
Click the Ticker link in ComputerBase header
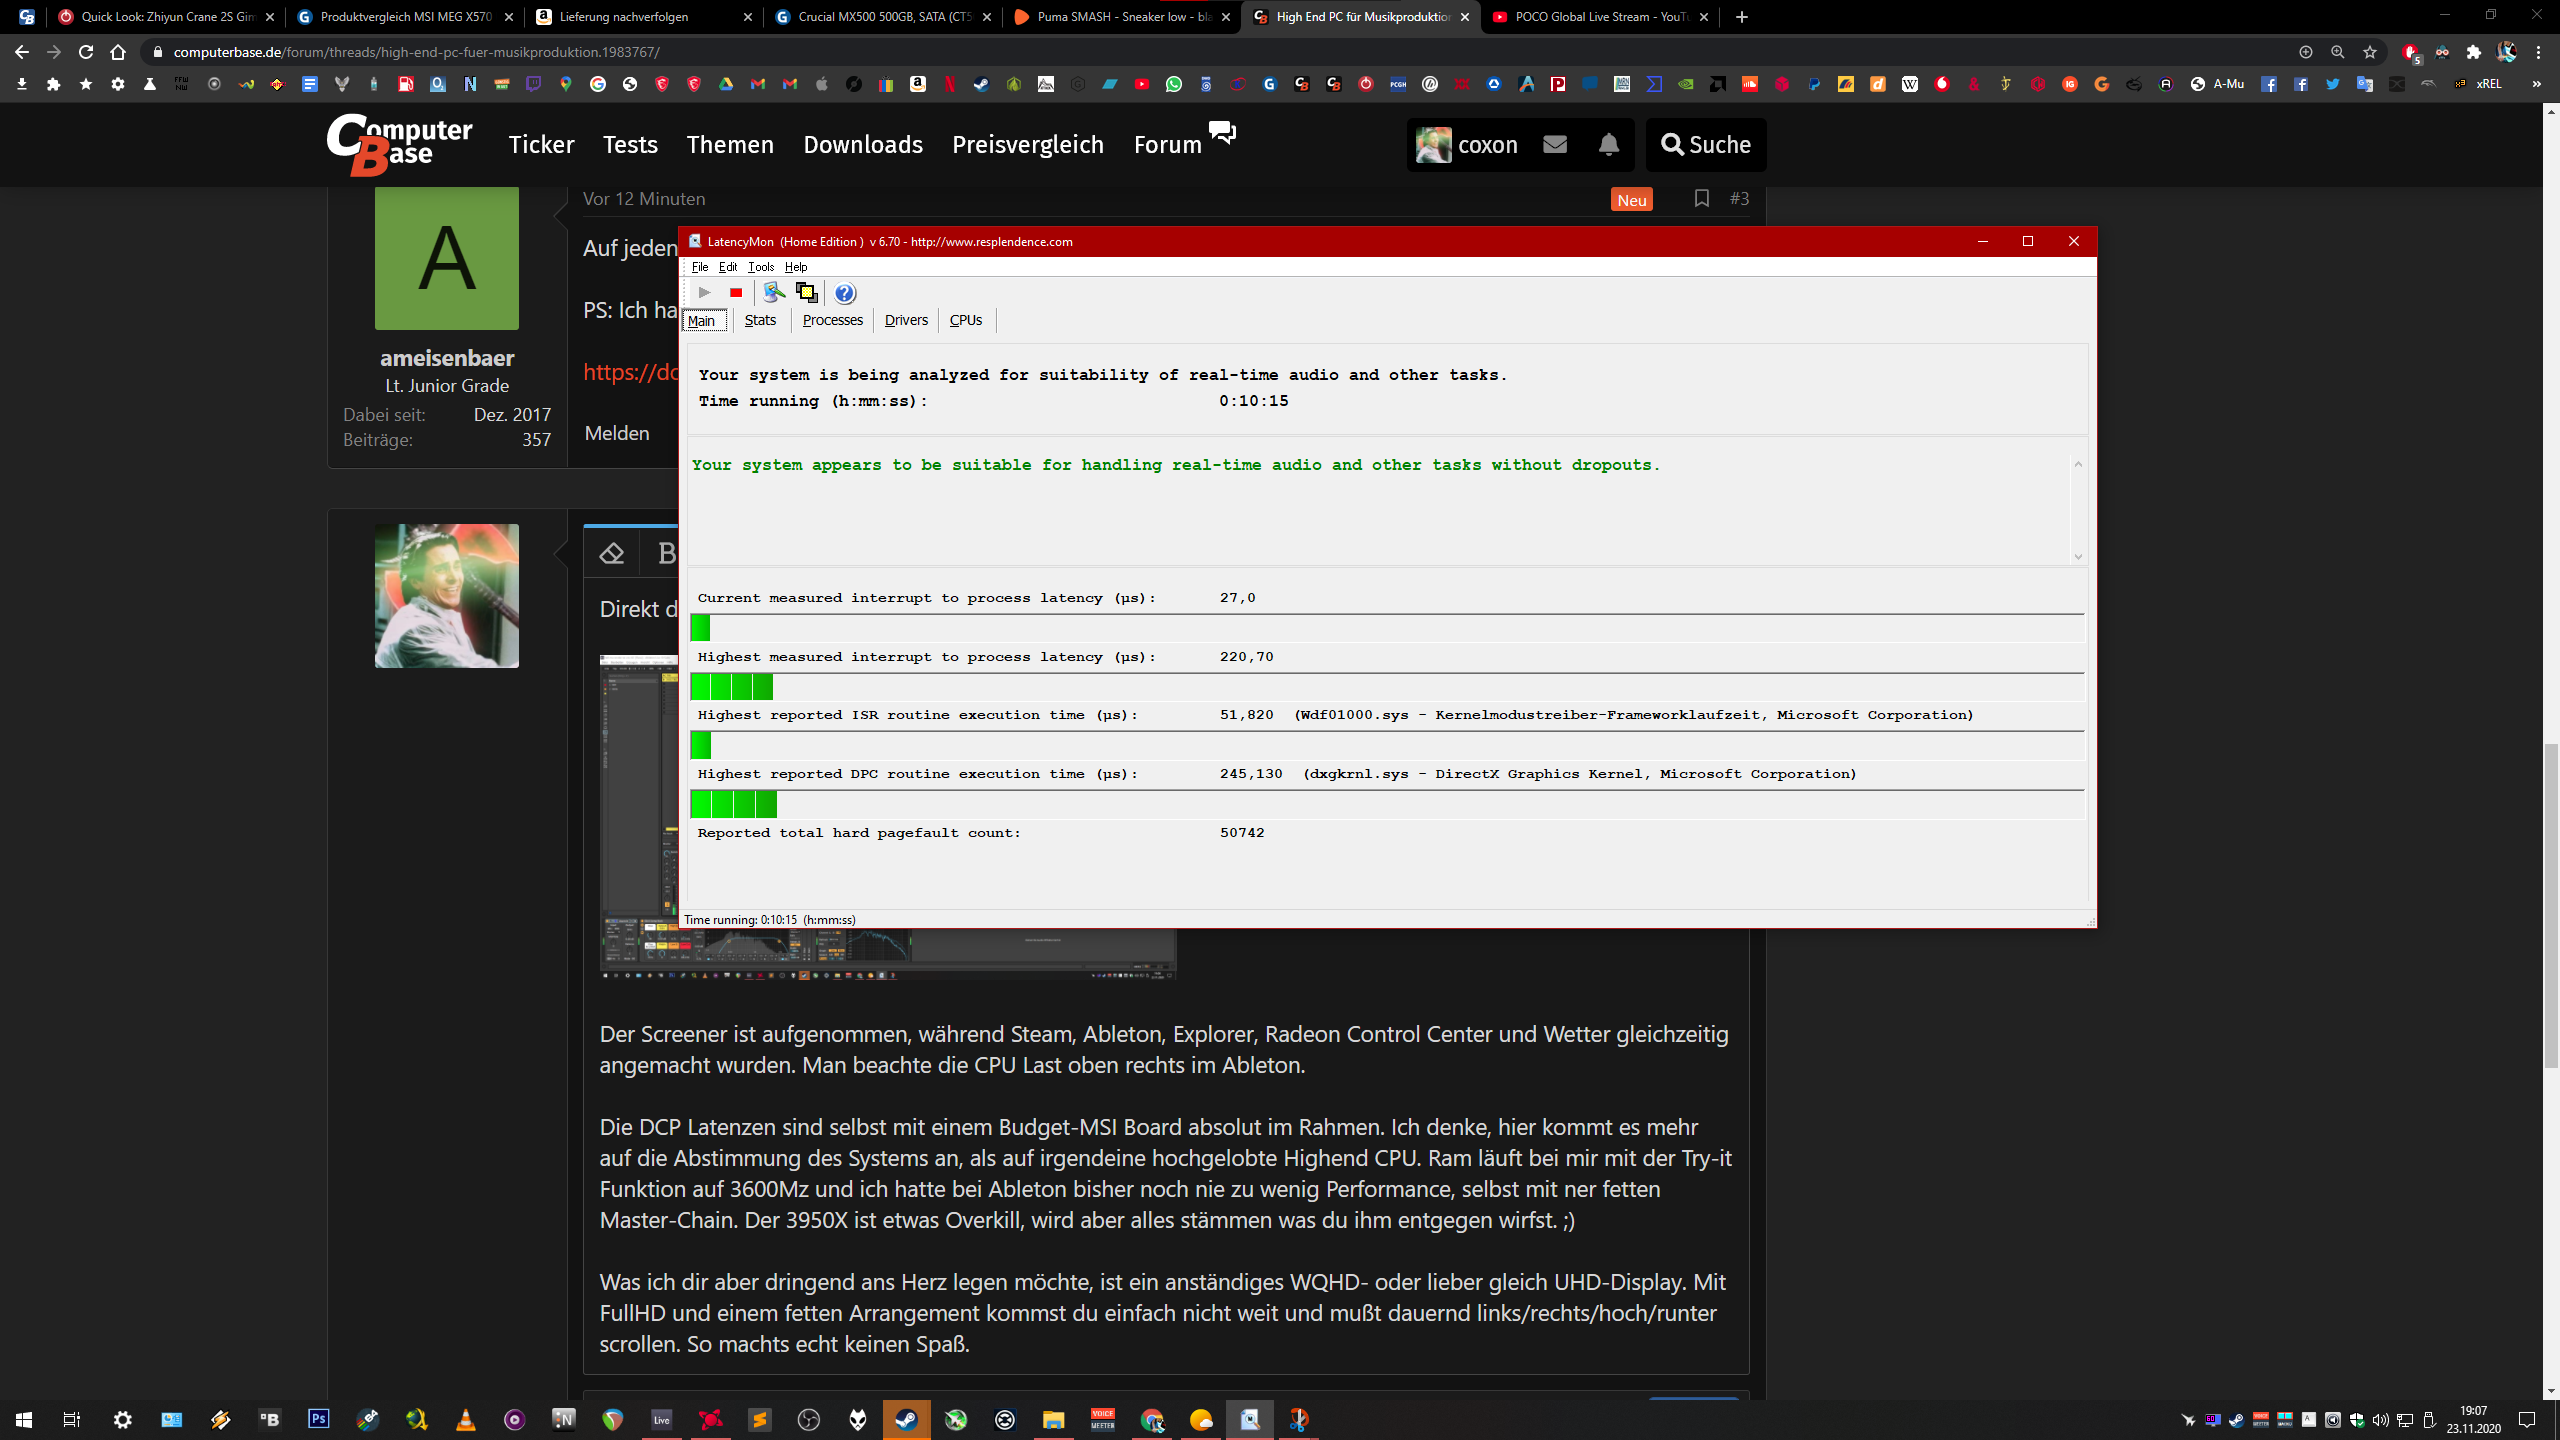542,145
